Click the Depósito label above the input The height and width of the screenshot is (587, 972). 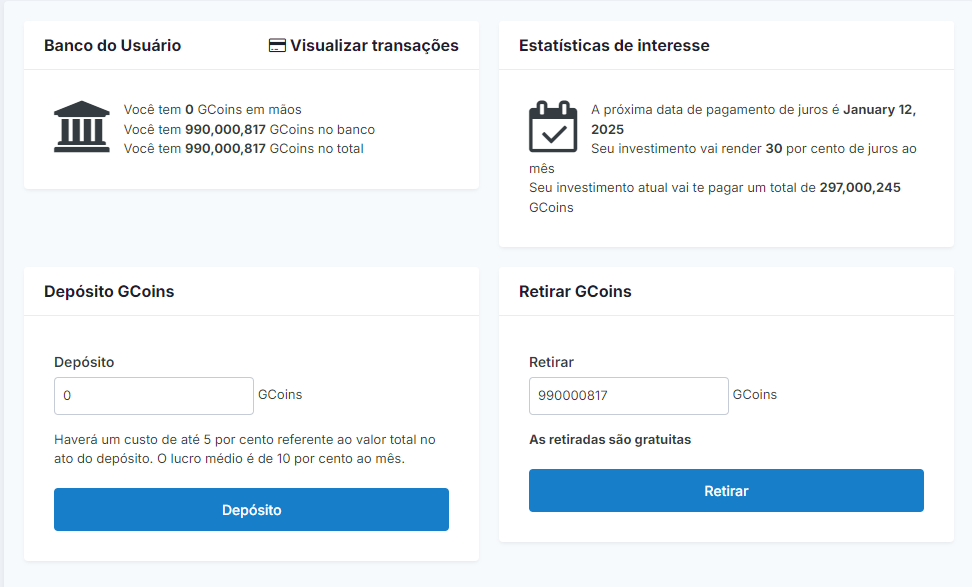click(x=84, y=362)
